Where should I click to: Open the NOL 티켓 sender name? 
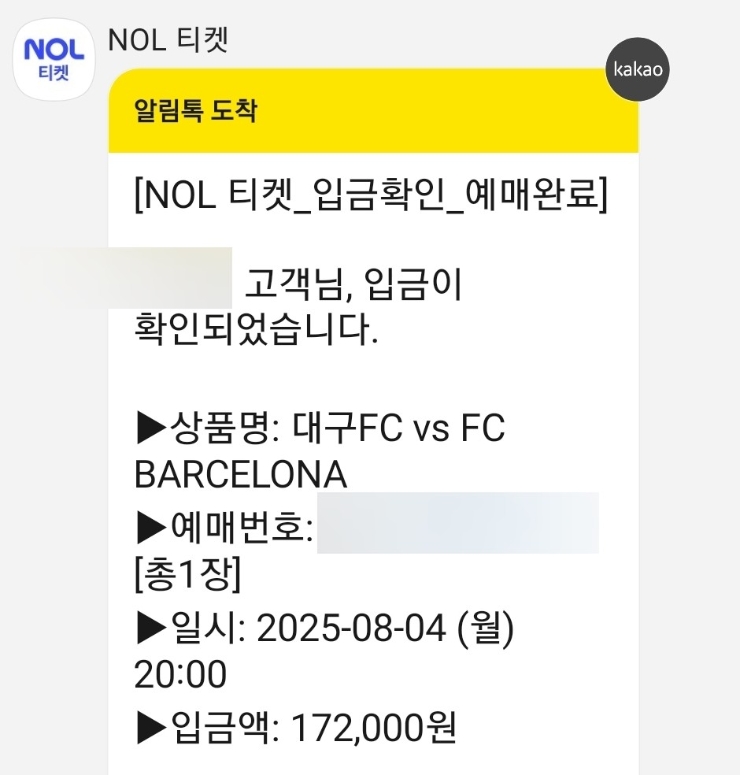pyautogui.click(x=168, y=40)
